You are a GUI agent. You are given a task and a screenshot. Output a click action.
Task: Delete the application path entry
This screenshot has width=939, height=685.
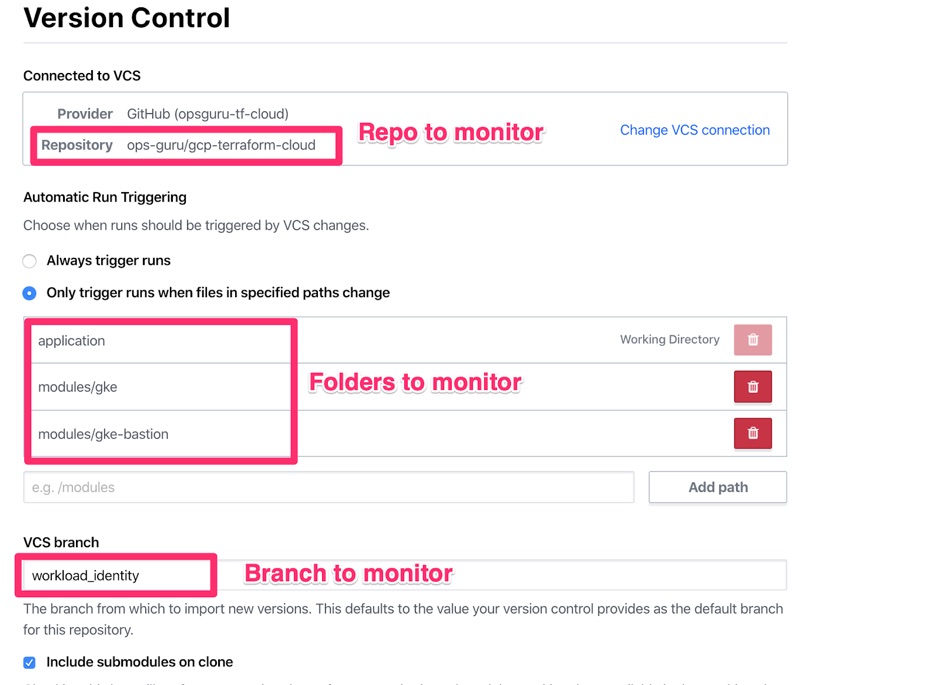[752, 340]
